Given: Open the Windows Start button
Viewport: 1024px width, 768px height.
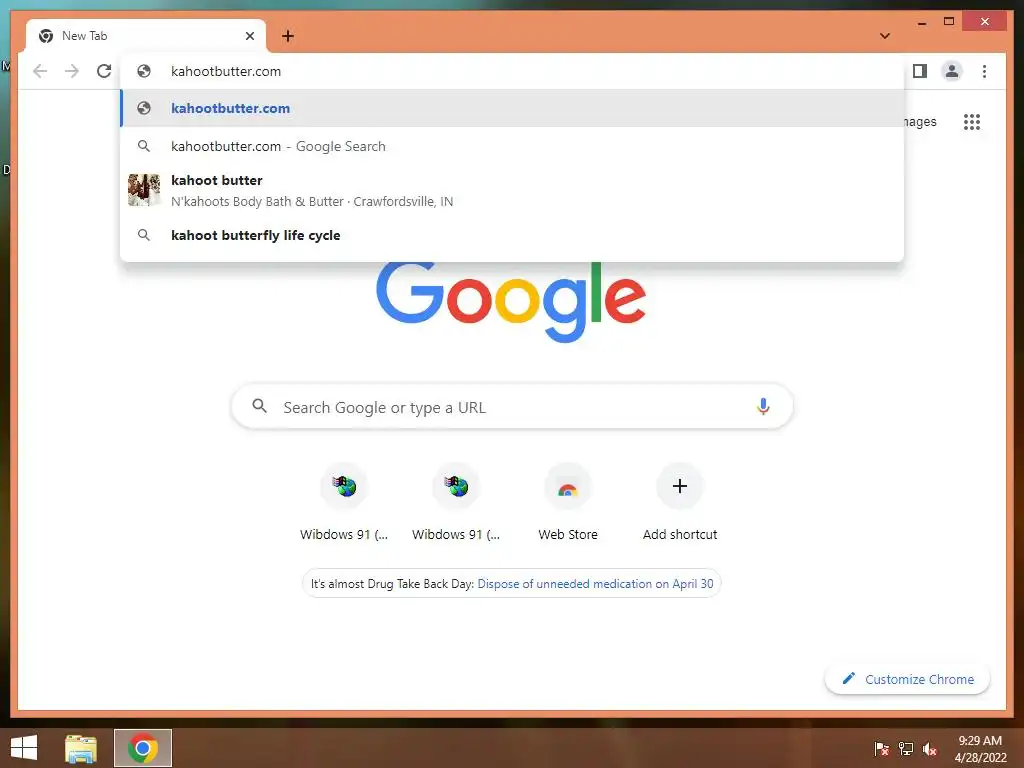Looking at the screenshot, I should (24, 748).
